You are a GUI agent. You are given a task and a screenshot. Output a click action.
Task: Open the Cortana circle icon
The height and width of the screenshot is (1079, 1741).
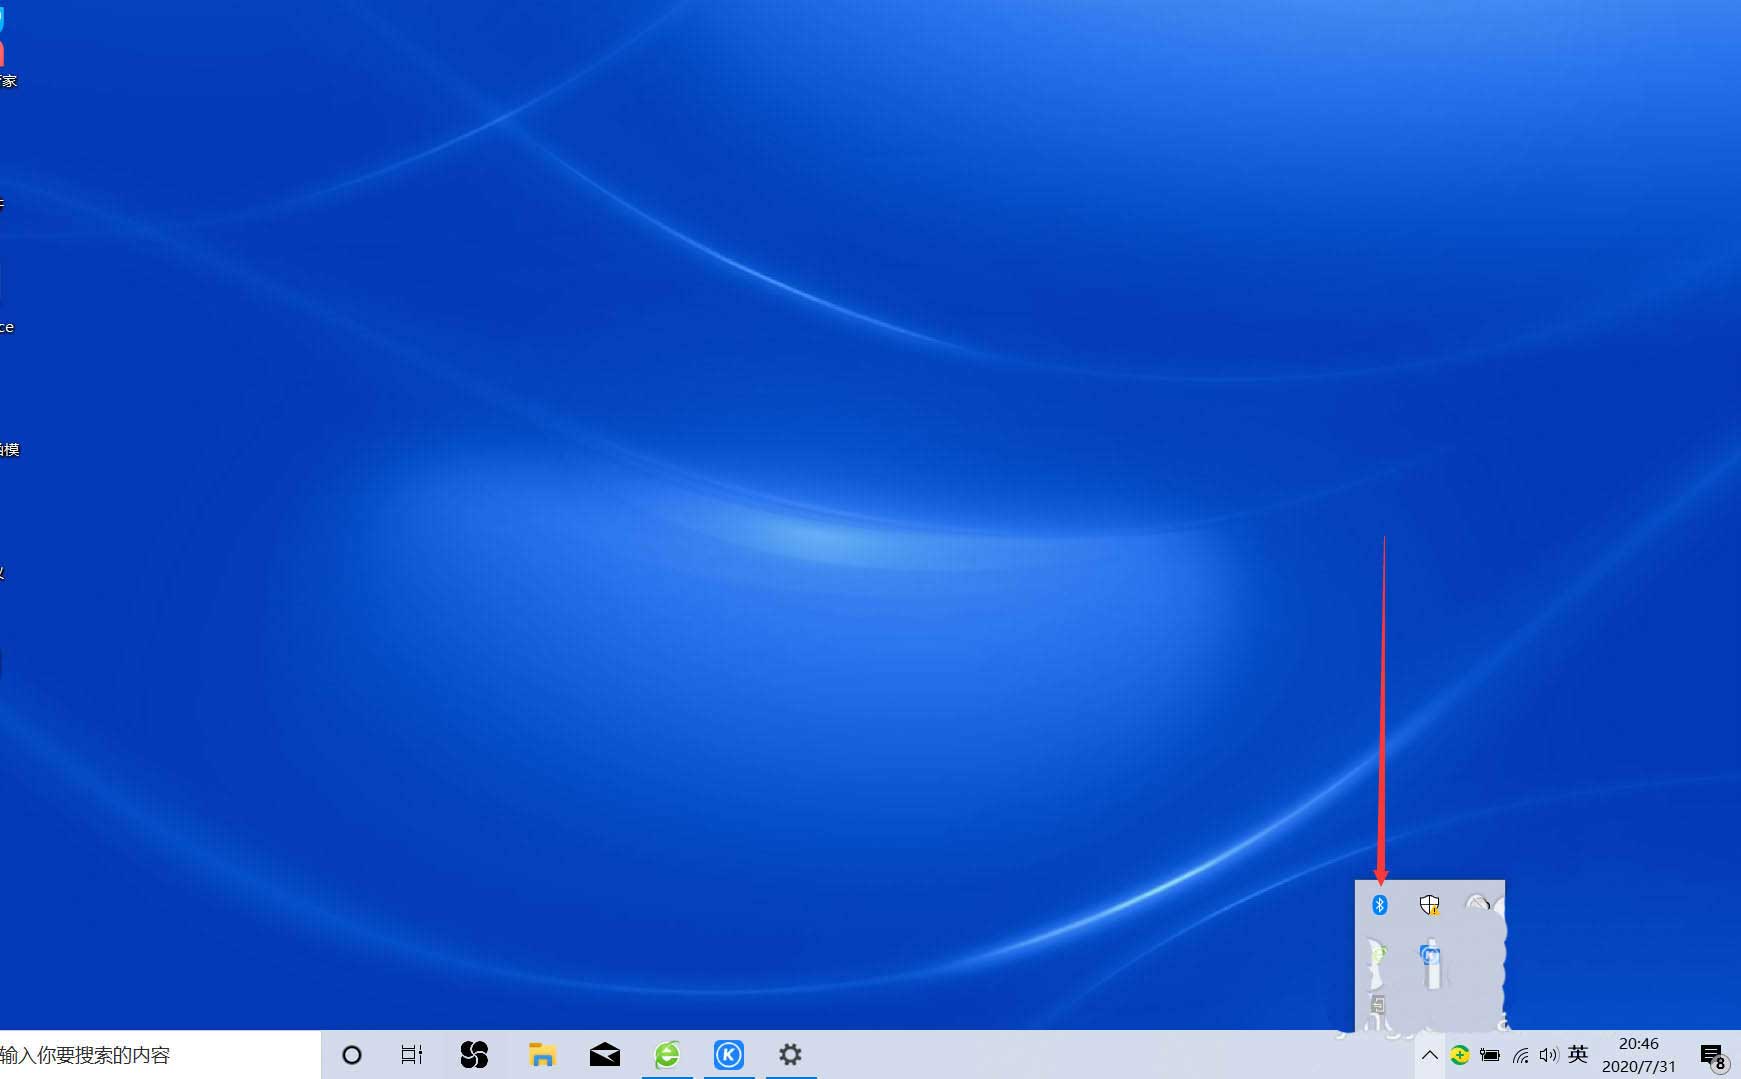(x=351, y=1055)
